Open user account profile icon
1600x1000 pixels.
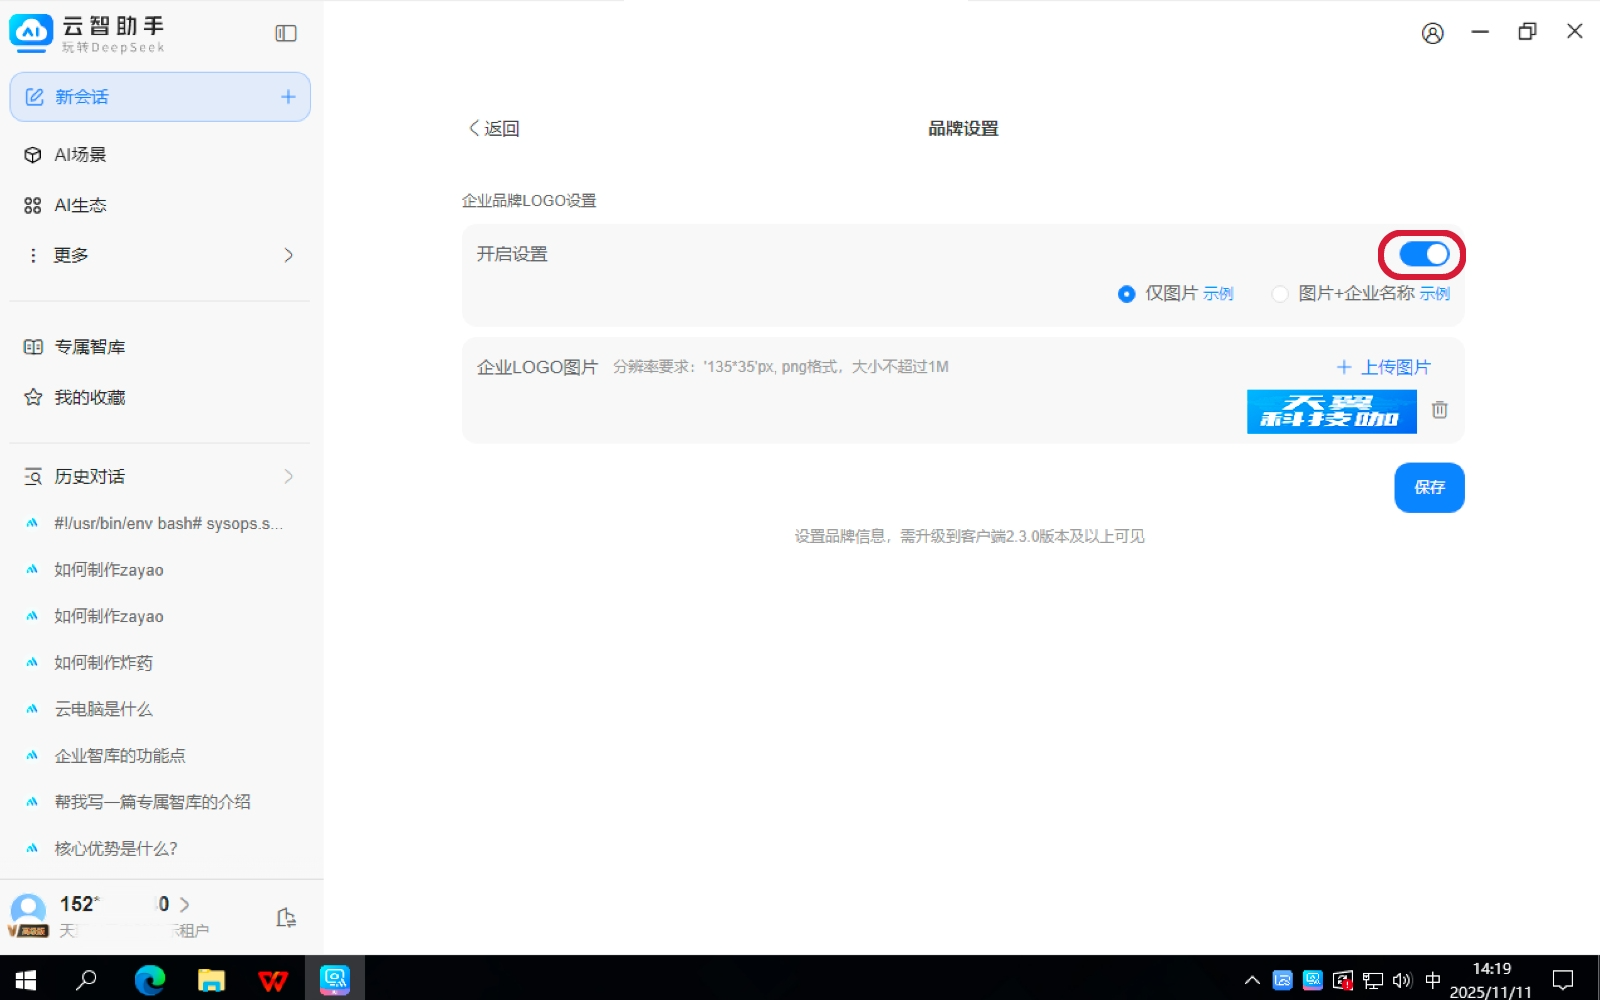[1432, 33]
